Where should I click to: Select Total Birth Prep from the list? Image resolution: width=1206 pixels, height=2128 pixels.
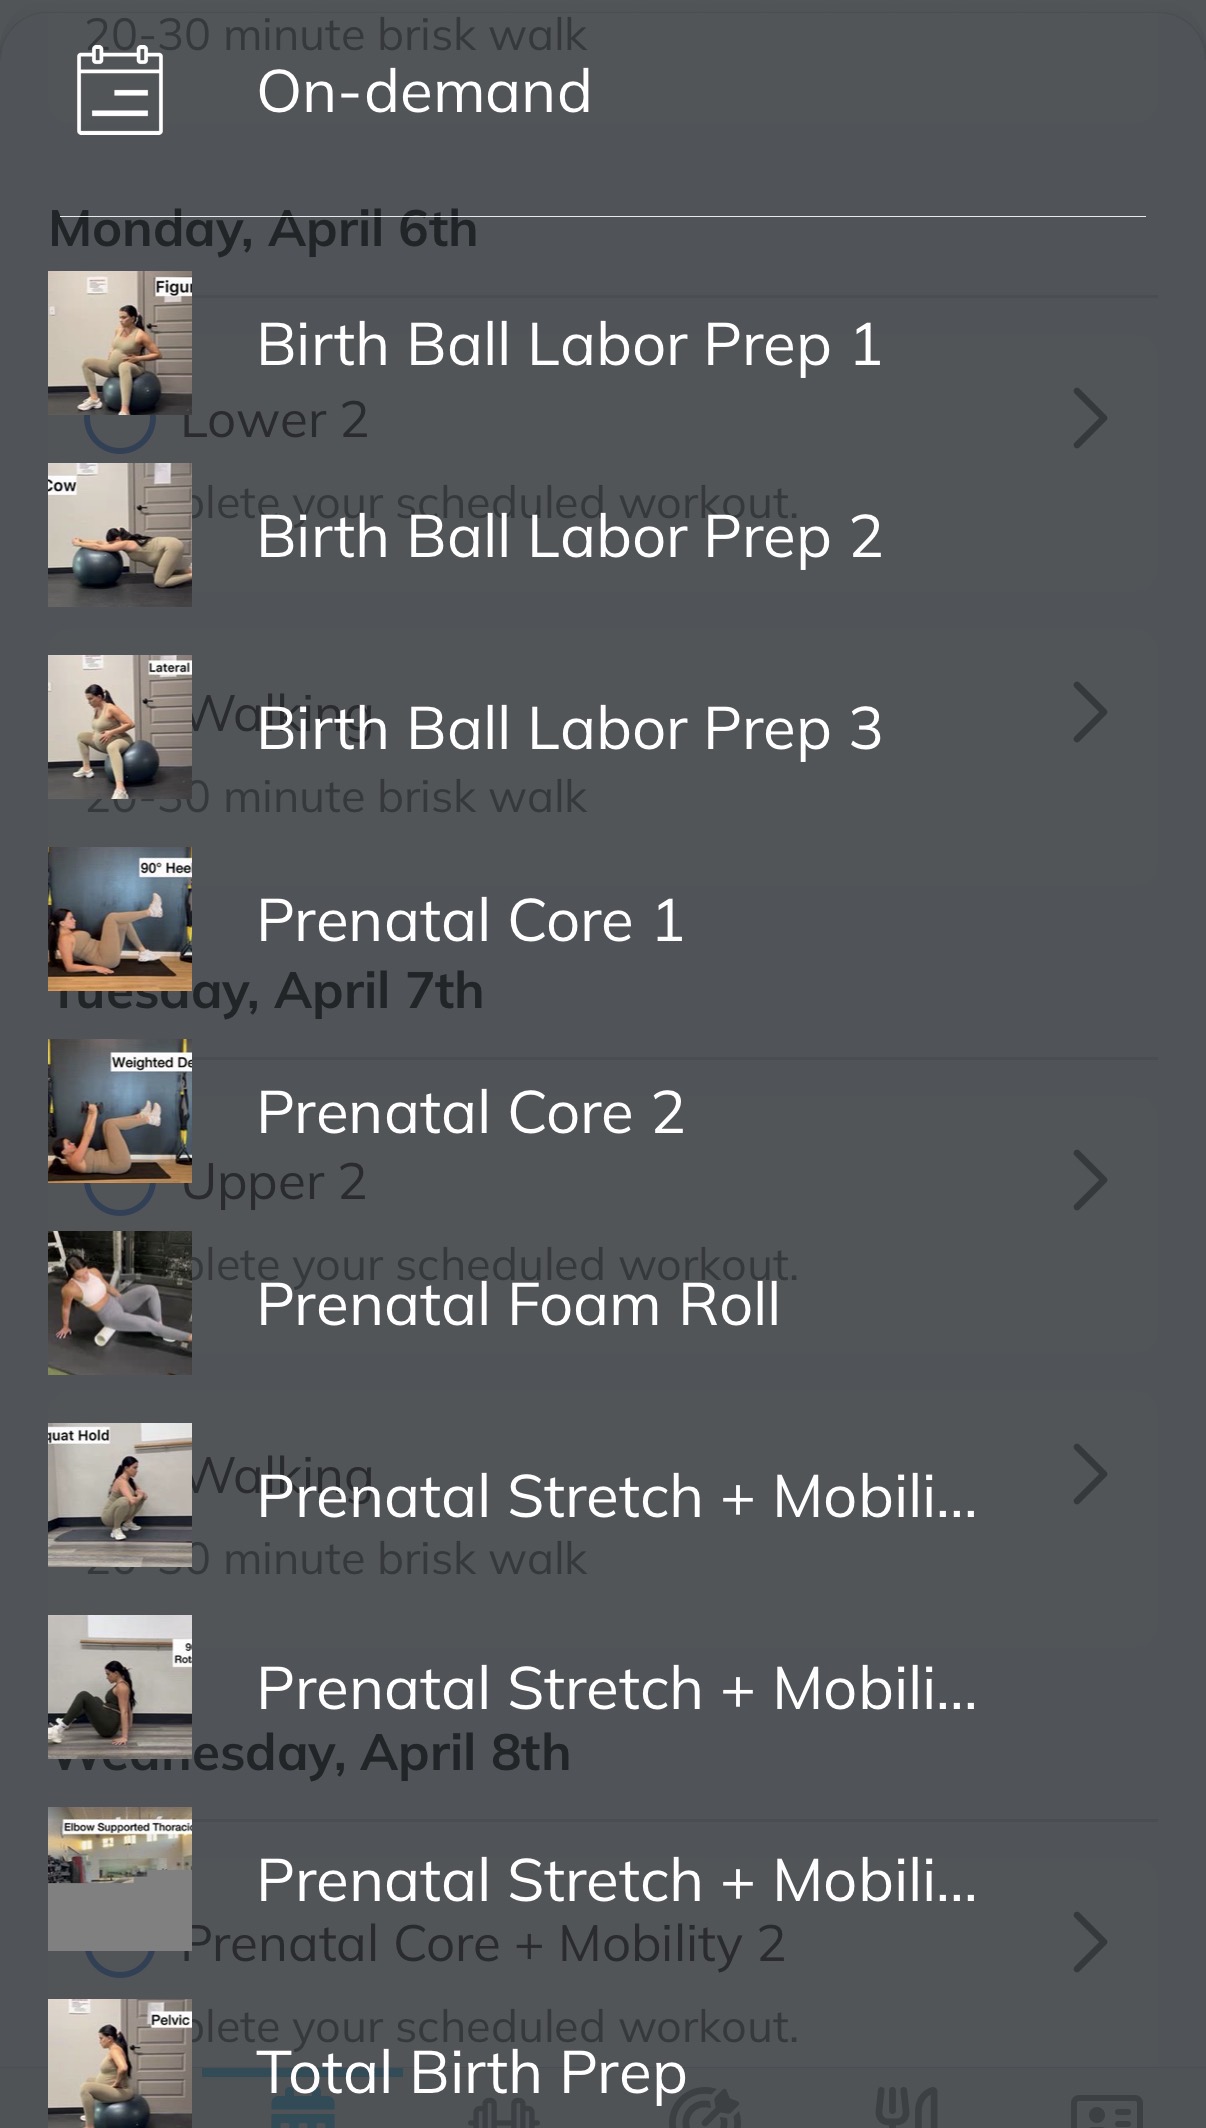[x=471, y=2073]
